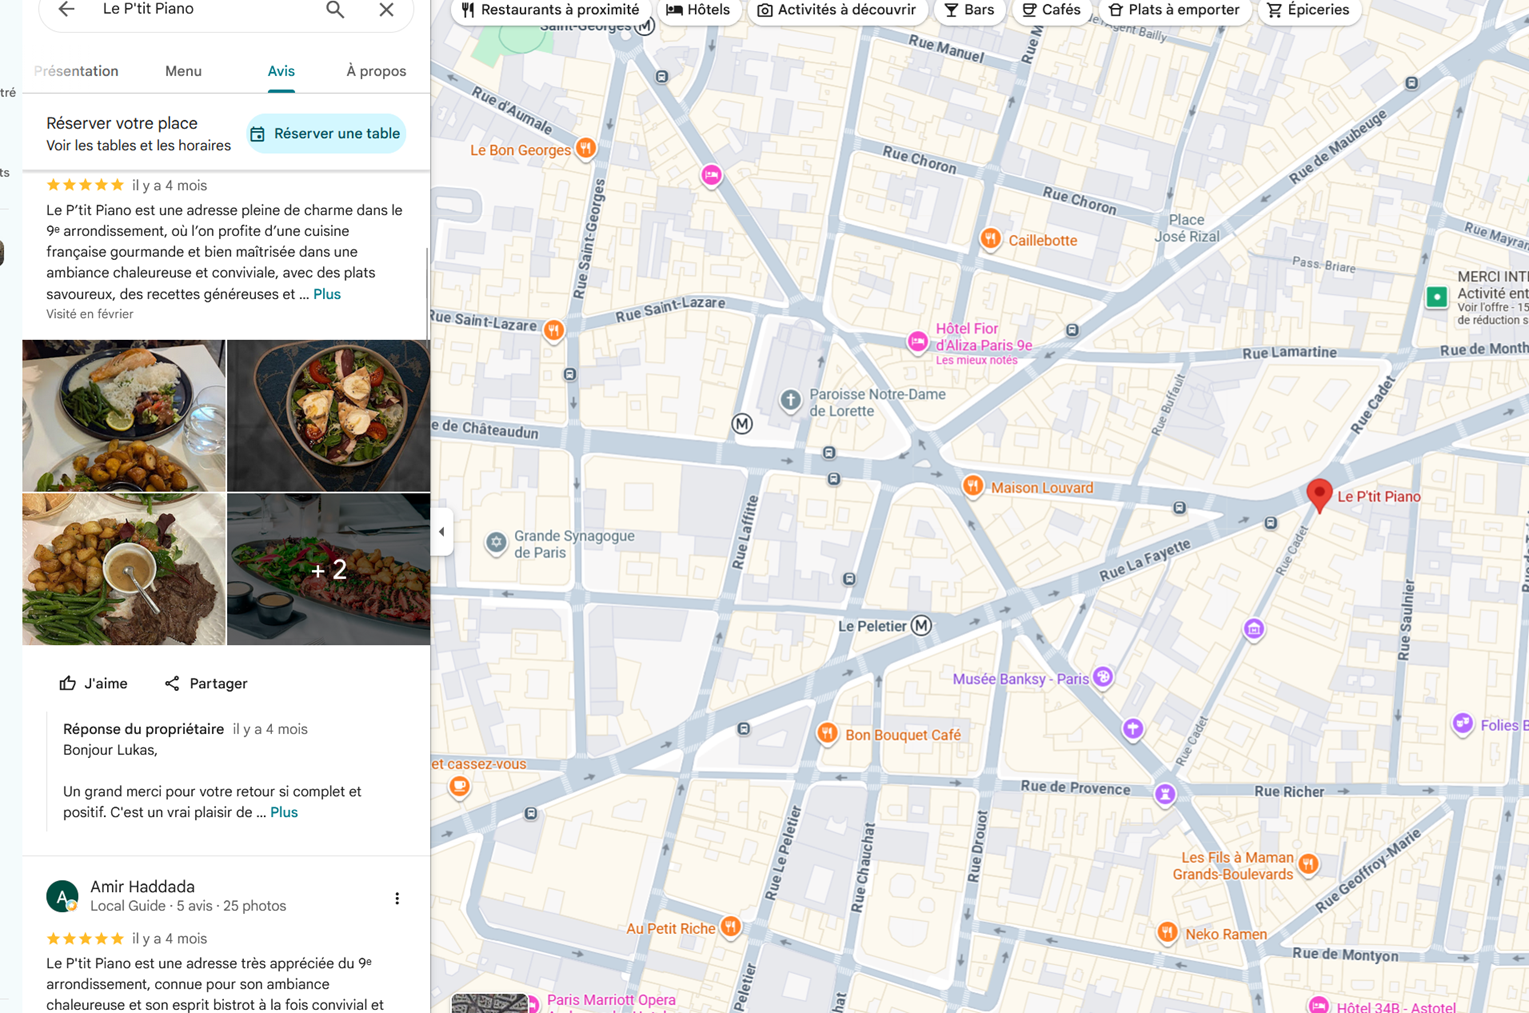Click Caillebotte restaurant marker
The image size is (1529, 1013).
click(x=990, y=239)
